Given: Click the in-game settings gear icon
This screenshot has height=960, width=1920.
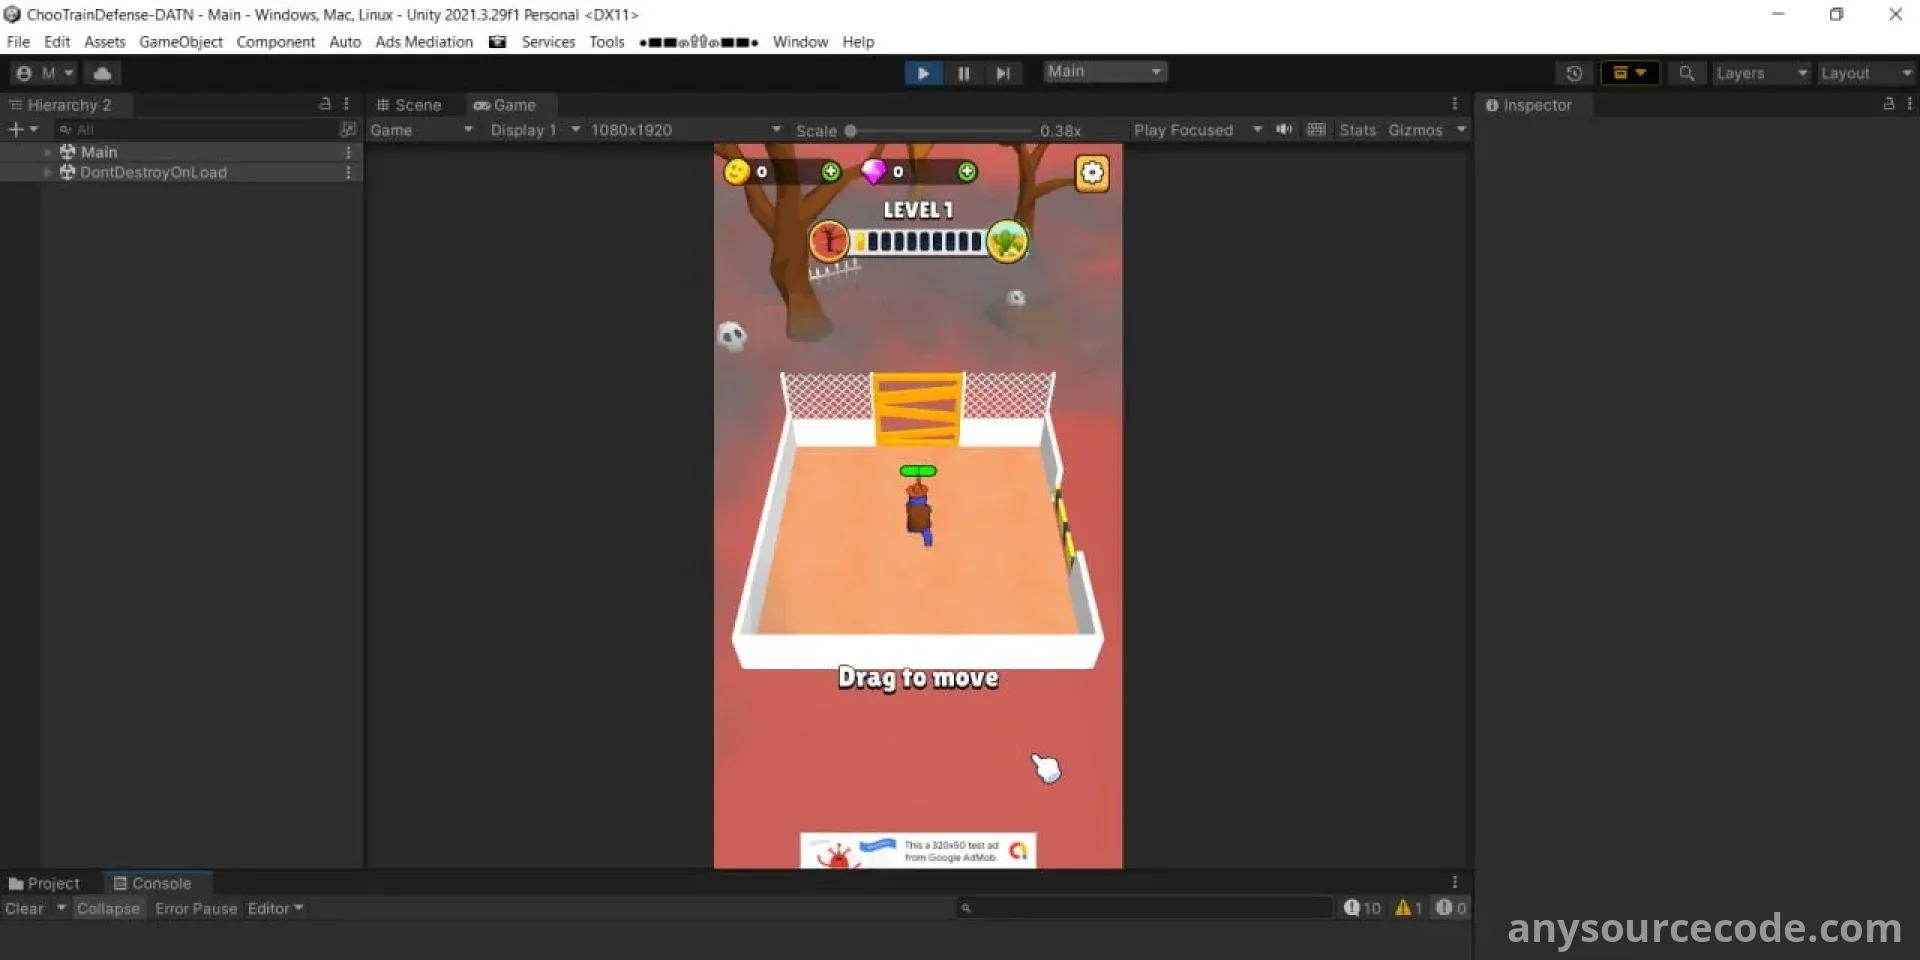Looking at the screenshot, I should pos(1091,173).
